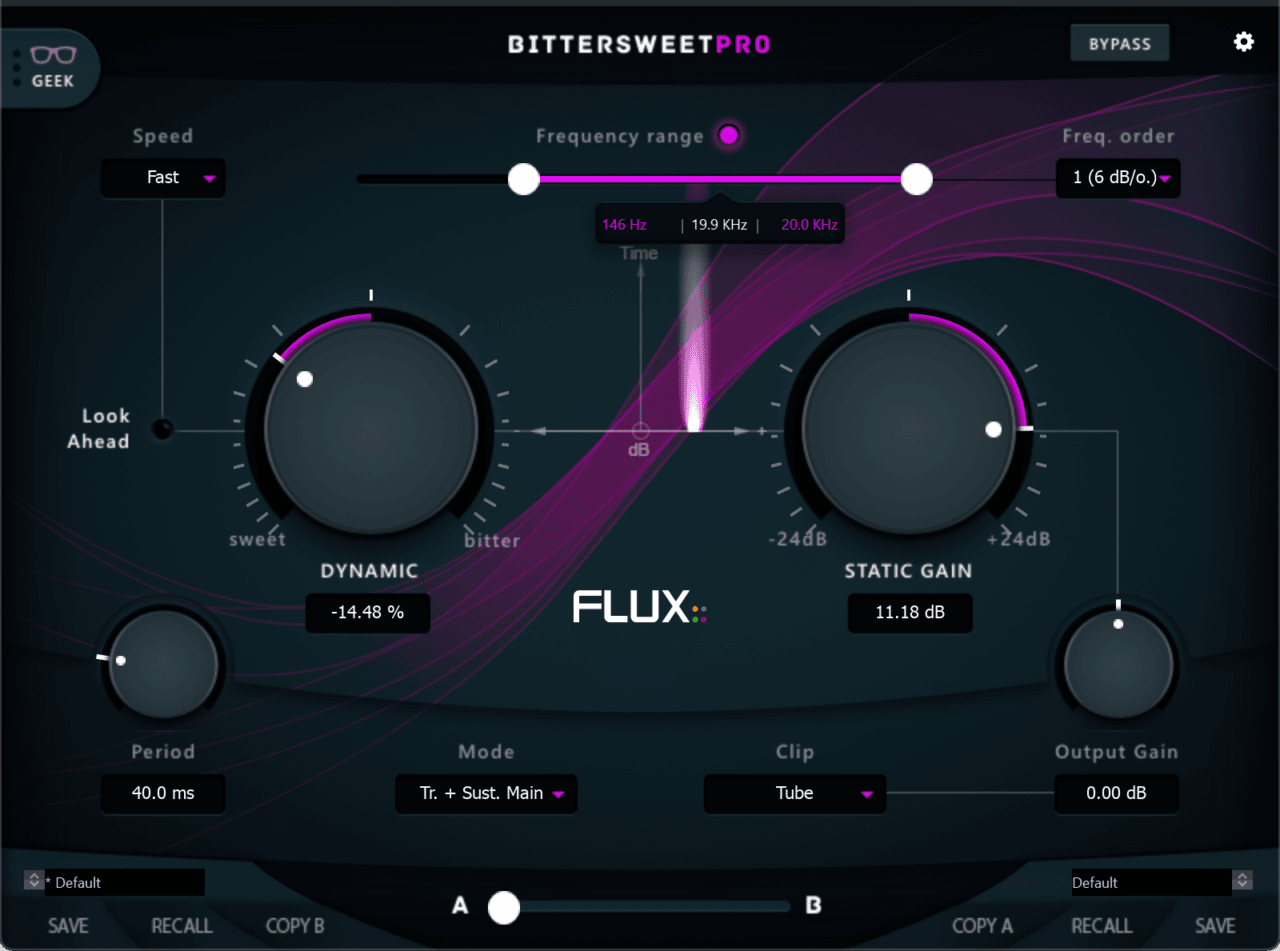
Task: Select the STATIC GAIN knob
Action: (x=908, y=430)
